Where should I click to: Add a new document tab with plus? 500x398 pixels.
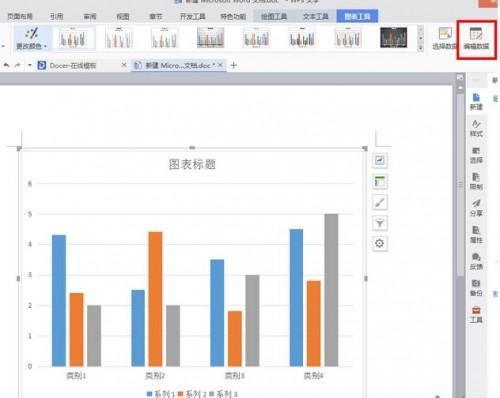[234, 65]
